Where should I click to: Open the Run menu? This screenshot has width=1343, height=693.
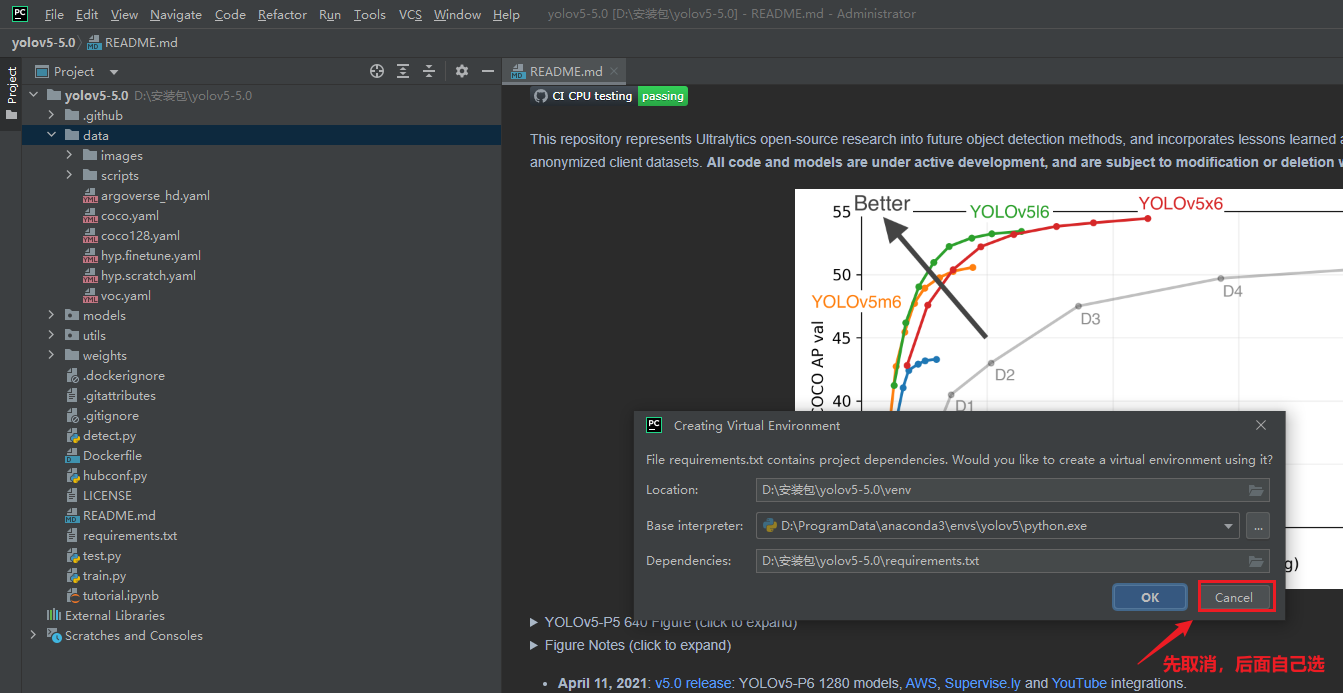330,14
